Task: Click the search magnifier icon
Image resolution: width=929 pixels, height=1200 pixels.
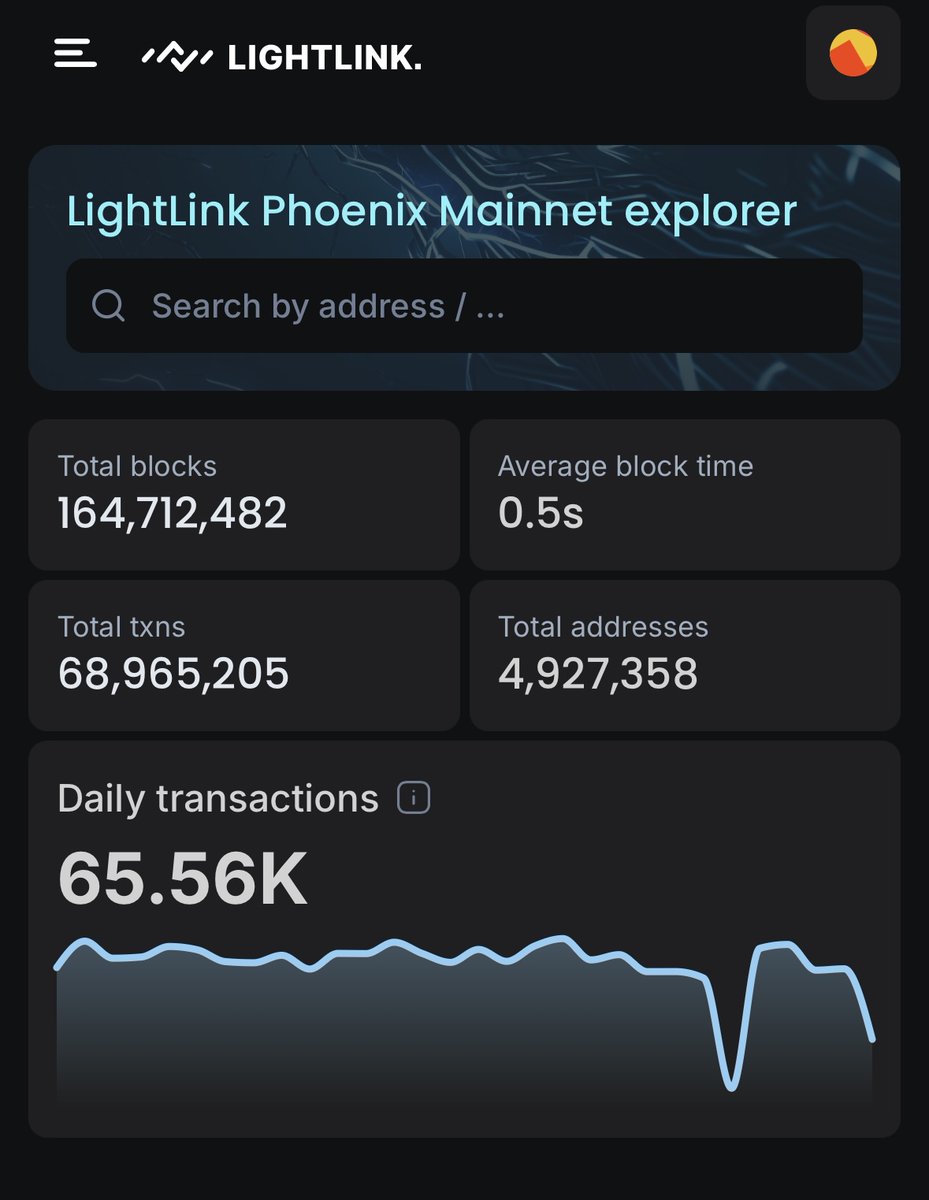Action: (108, 305)
